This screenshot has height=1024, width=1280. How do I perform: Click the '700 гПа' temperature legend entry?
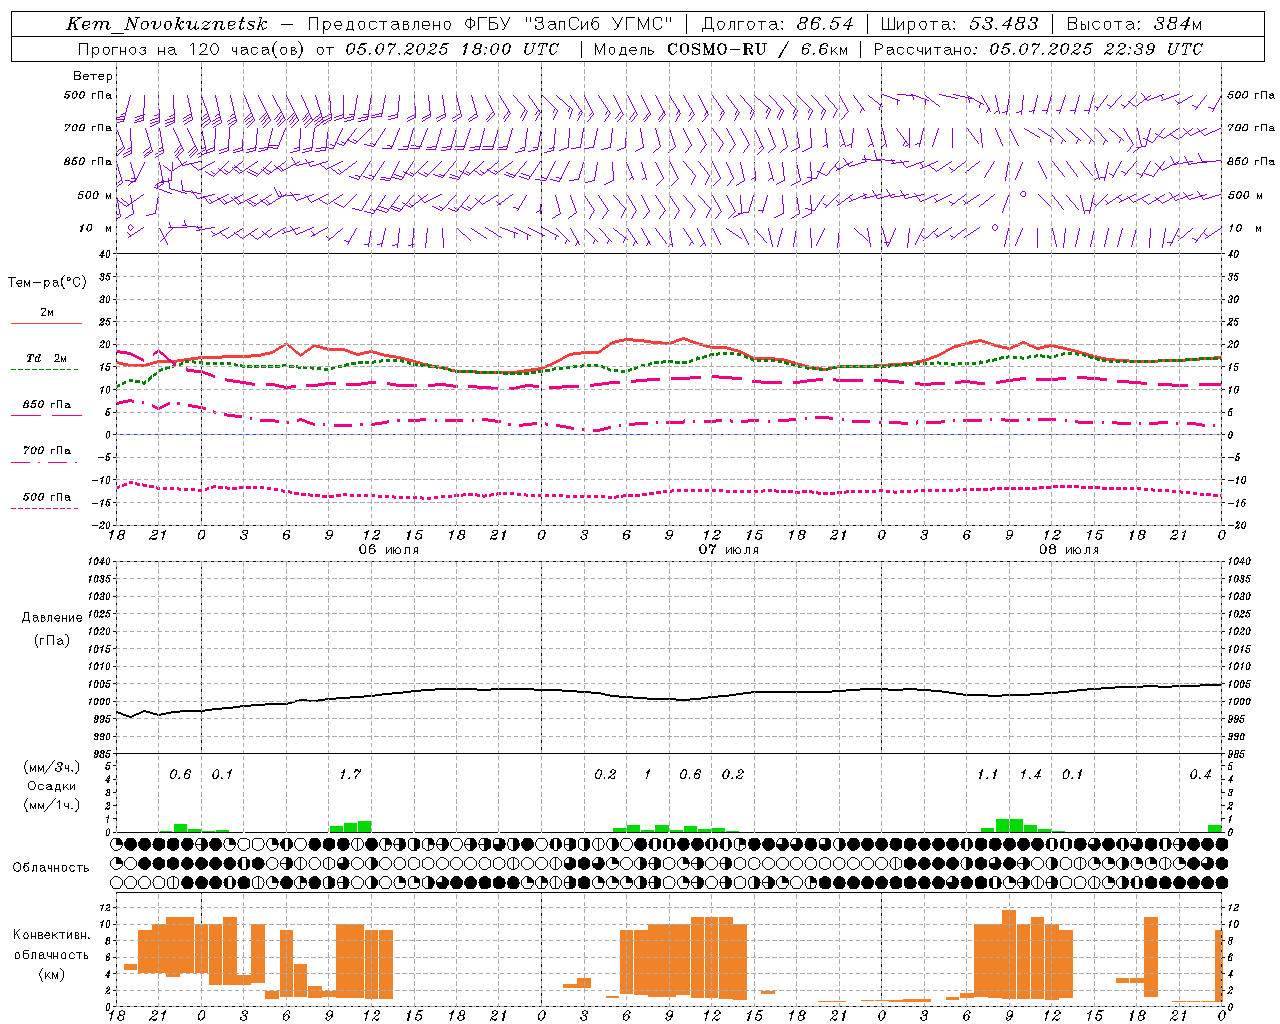pos(47,451)
